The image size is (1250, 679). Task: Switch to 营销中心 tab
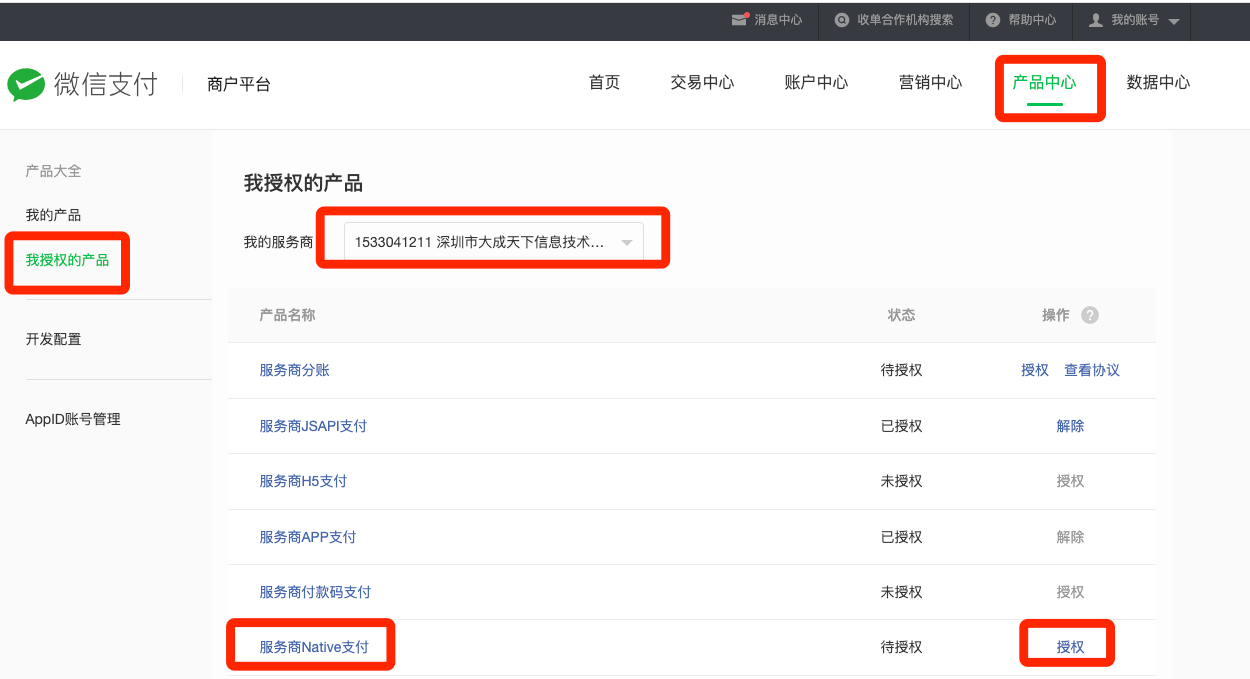point(930,83)
